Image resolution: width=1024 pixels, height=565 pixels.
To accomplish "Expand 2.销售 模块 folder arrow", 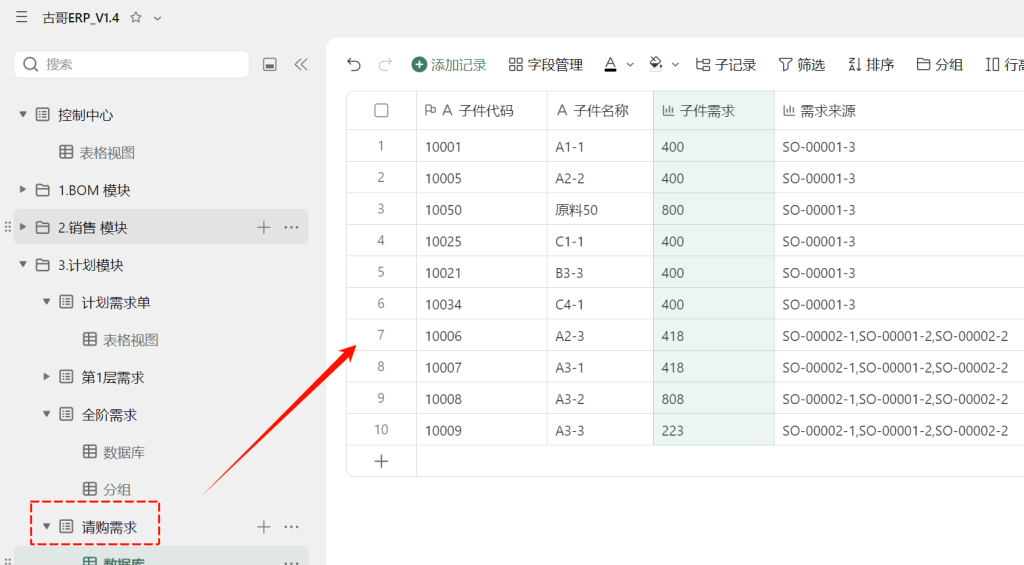I will 23,227.
